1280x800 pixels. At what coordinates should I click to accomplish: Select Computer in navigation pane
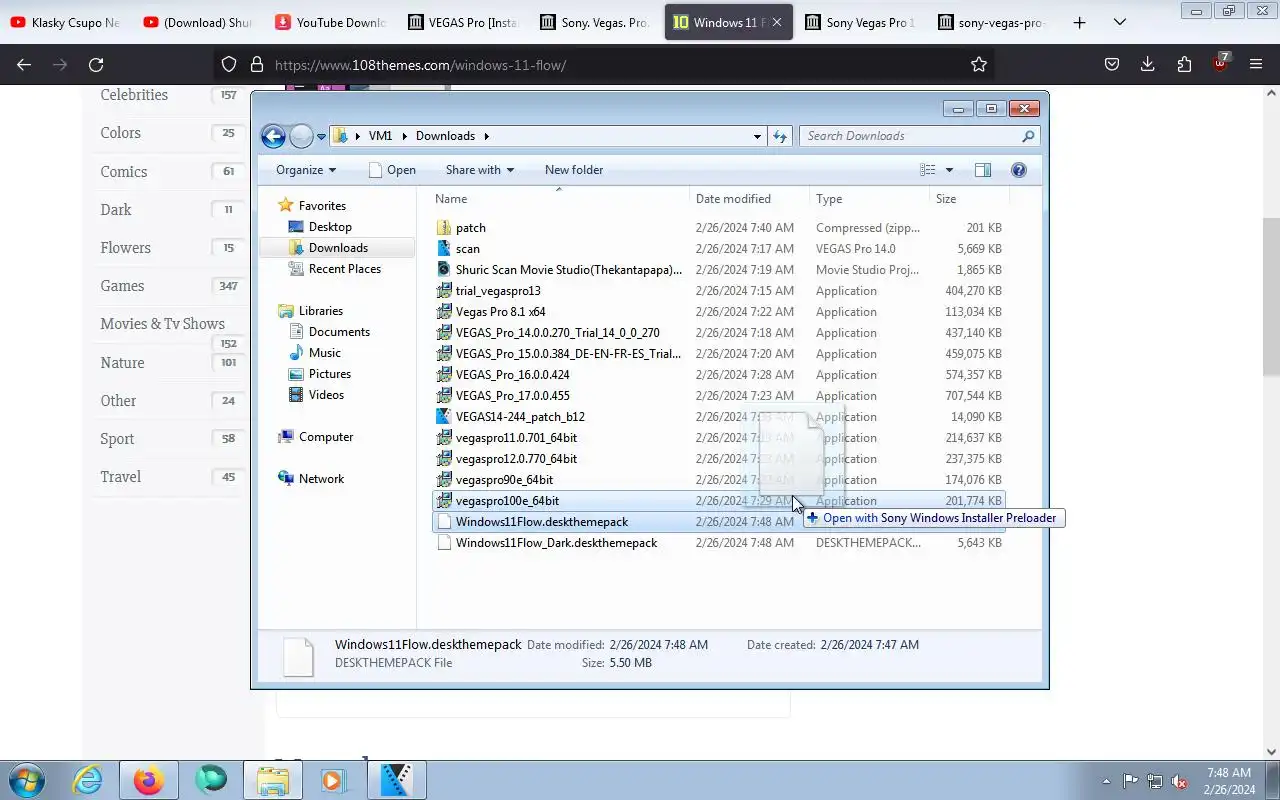[x=326, y=437]
